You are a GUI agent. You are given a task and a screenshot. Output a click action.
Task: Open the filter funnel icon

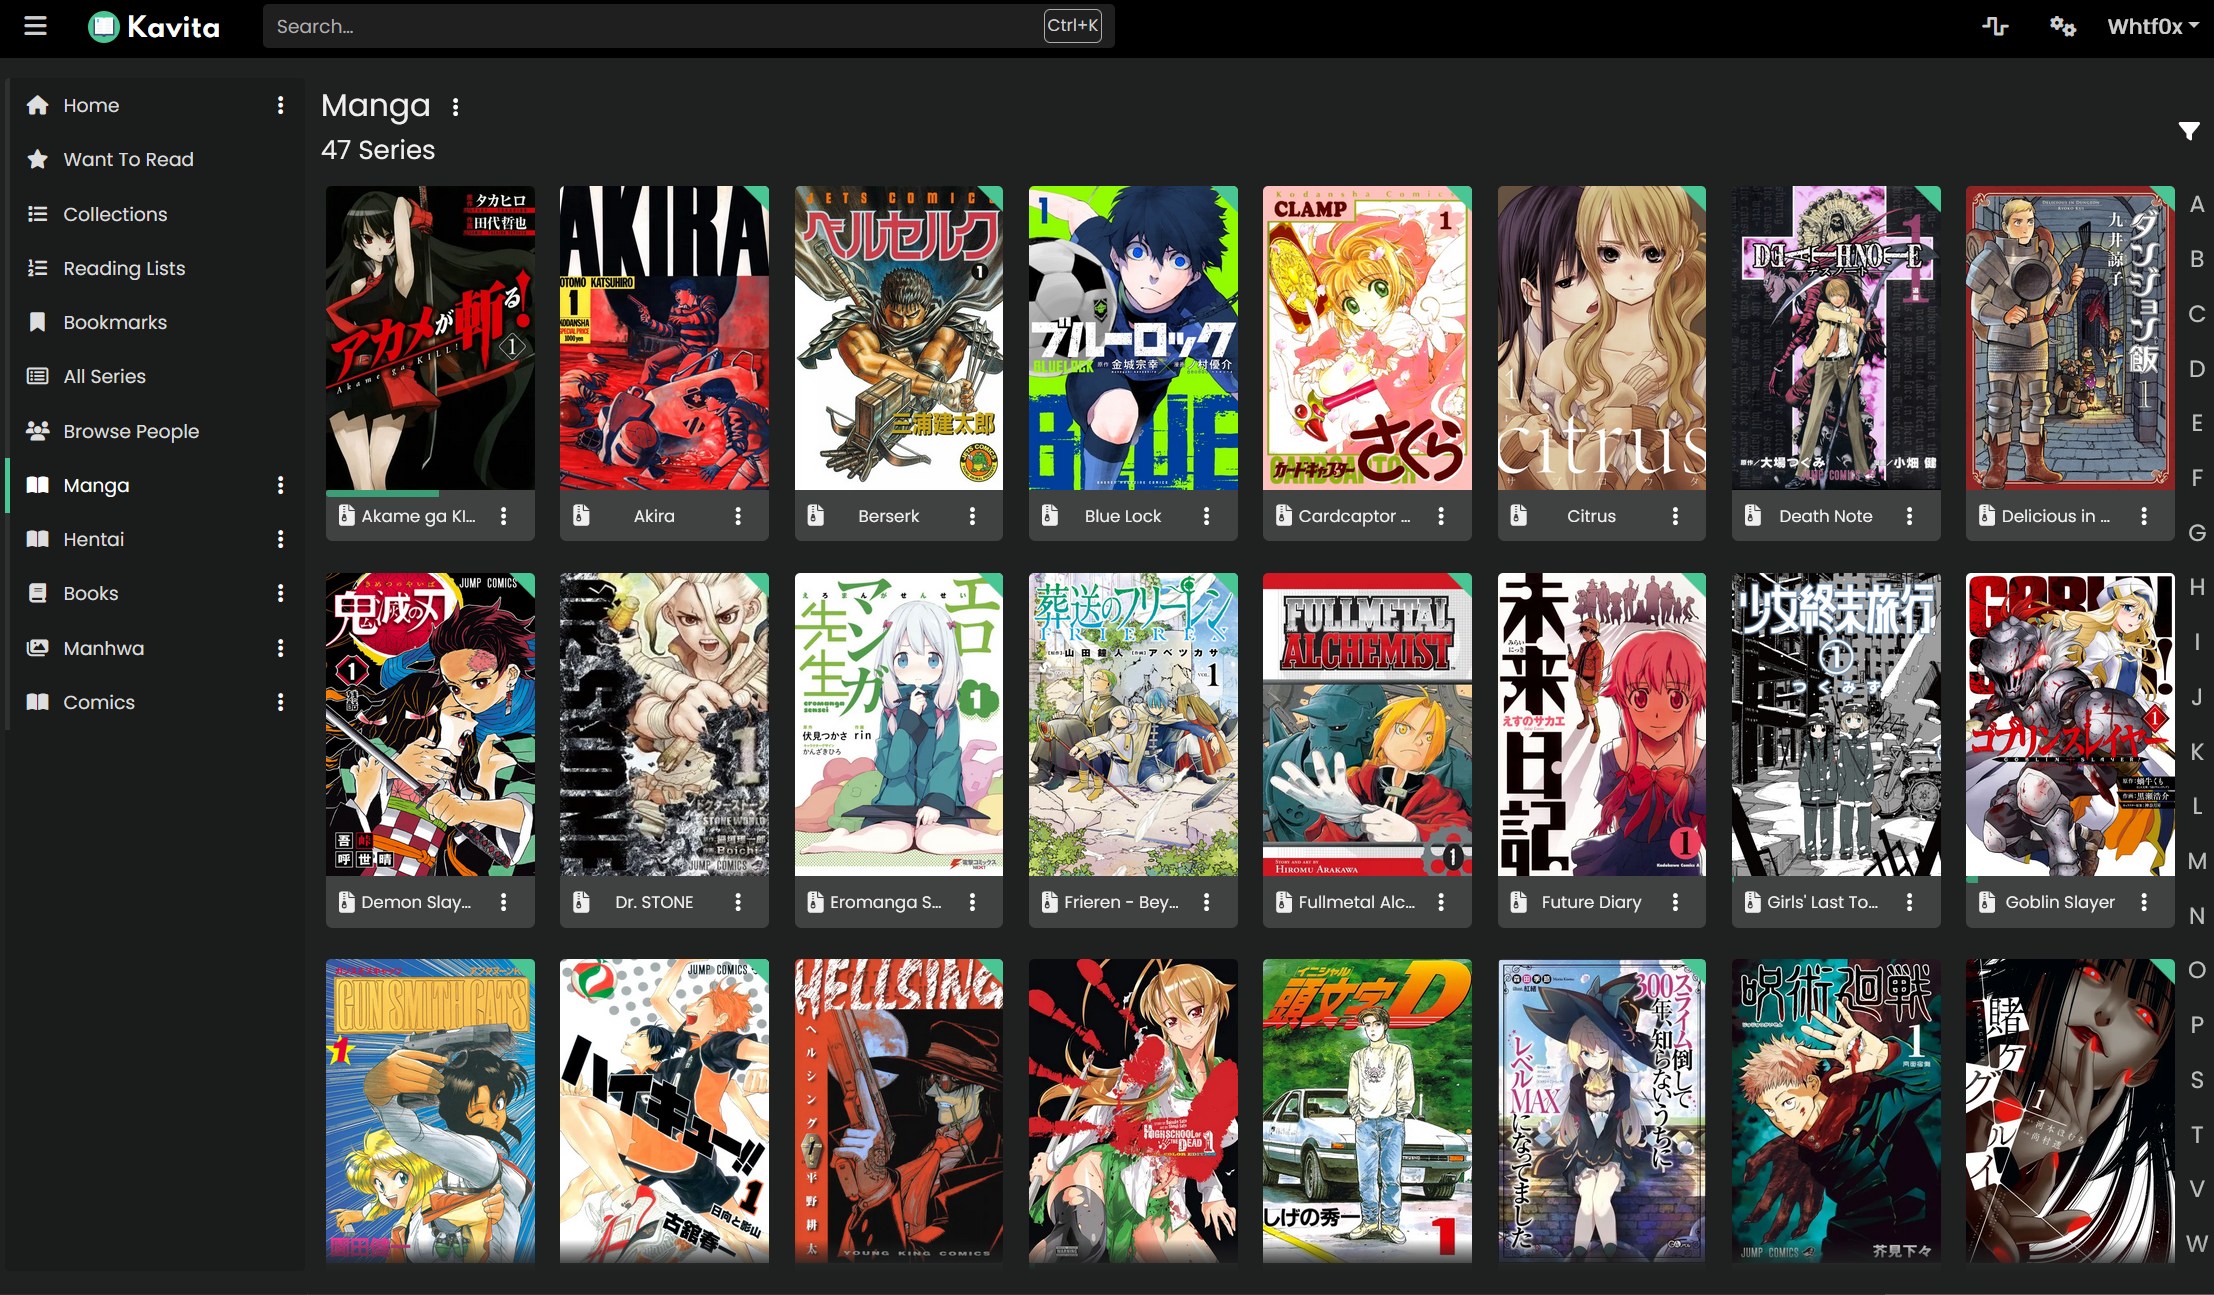[2188, 131]
